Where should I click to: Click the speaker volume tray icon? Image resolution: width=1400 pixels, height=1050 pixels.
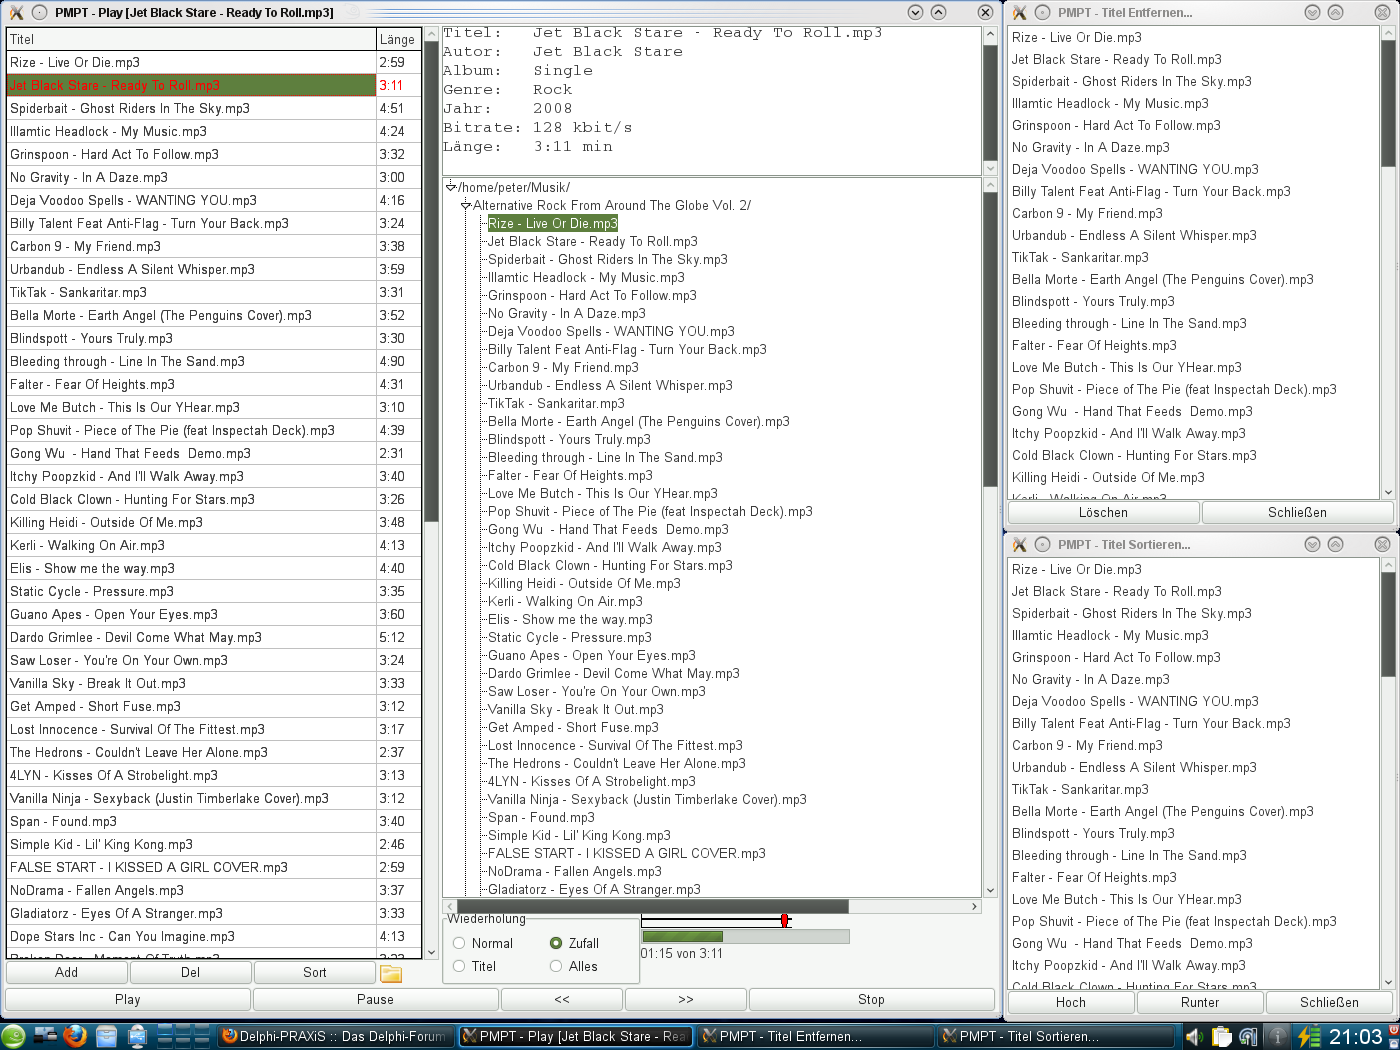1194,1036
